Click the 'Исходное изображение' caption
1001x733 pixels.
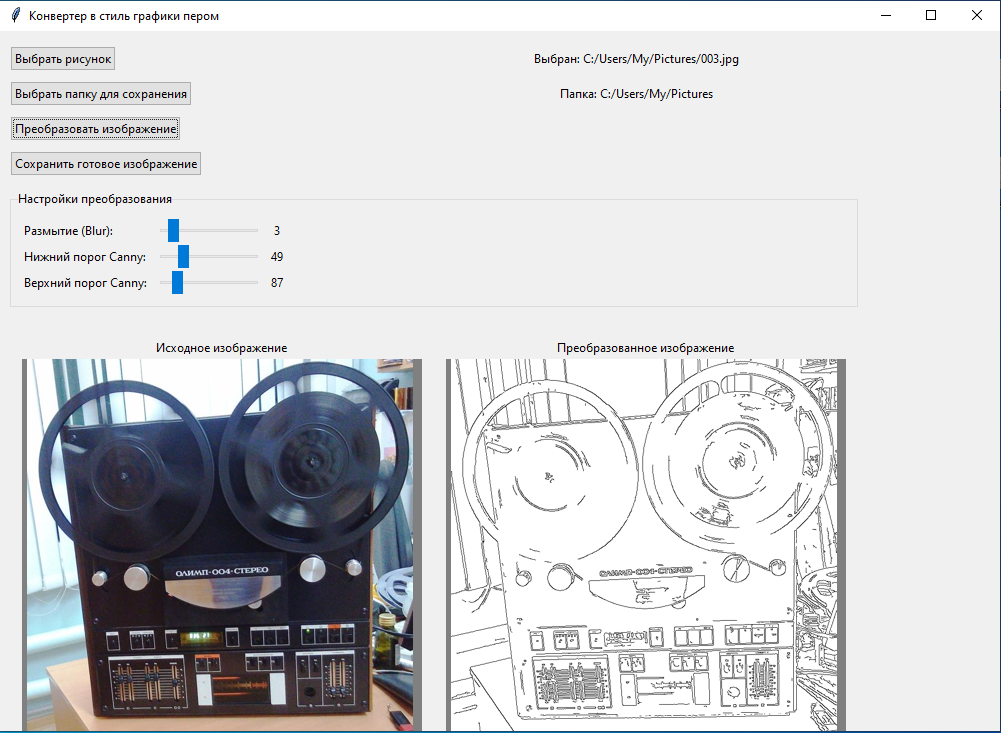click(x=222, y=348)
